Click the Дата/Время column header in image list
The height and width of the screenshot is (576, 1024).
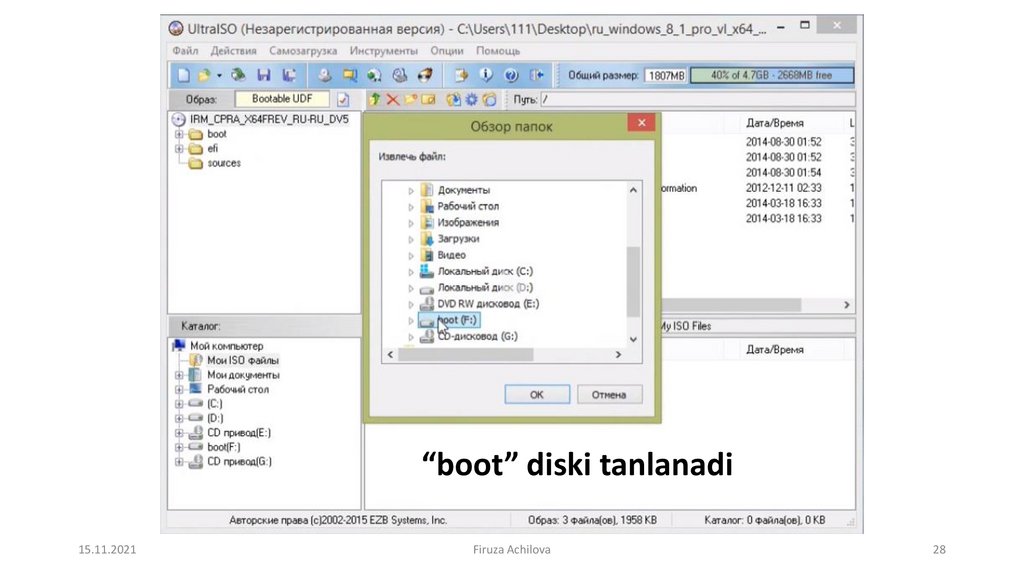point(775,123)
